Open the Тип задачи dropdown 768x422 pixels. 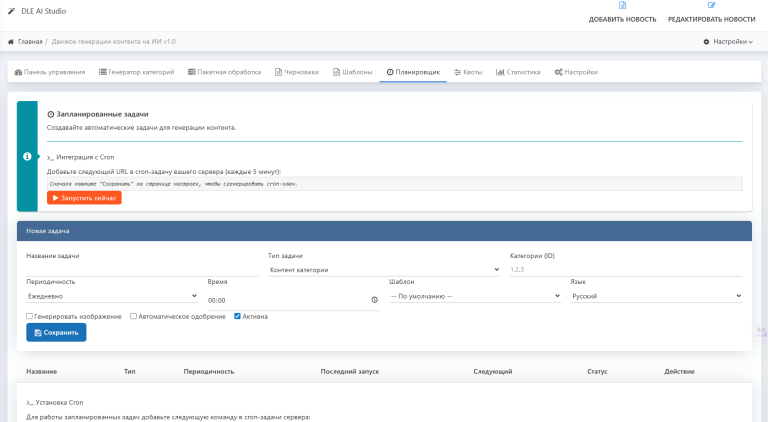coord(384,269)
